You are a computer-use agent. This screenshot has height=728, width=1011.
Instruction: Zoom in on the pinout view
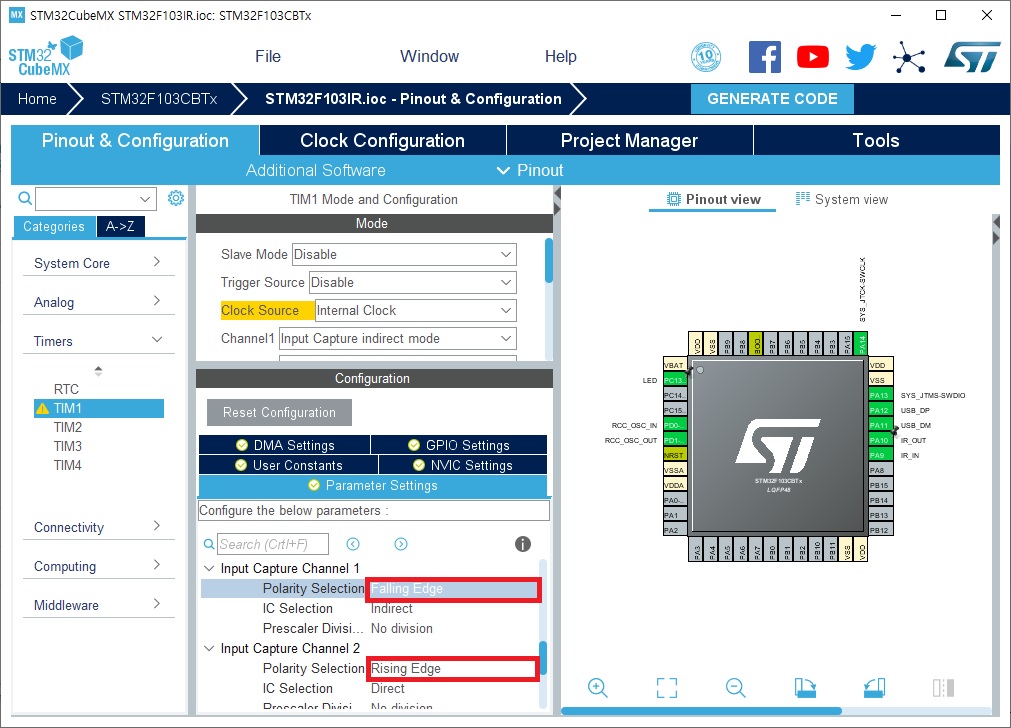598,687
